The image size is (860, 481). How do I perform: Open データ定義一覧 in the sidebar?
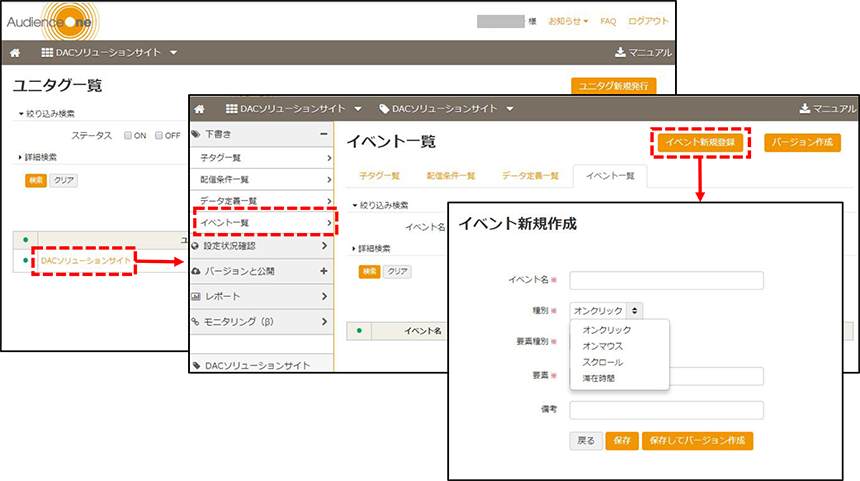[x=262, y=201]
